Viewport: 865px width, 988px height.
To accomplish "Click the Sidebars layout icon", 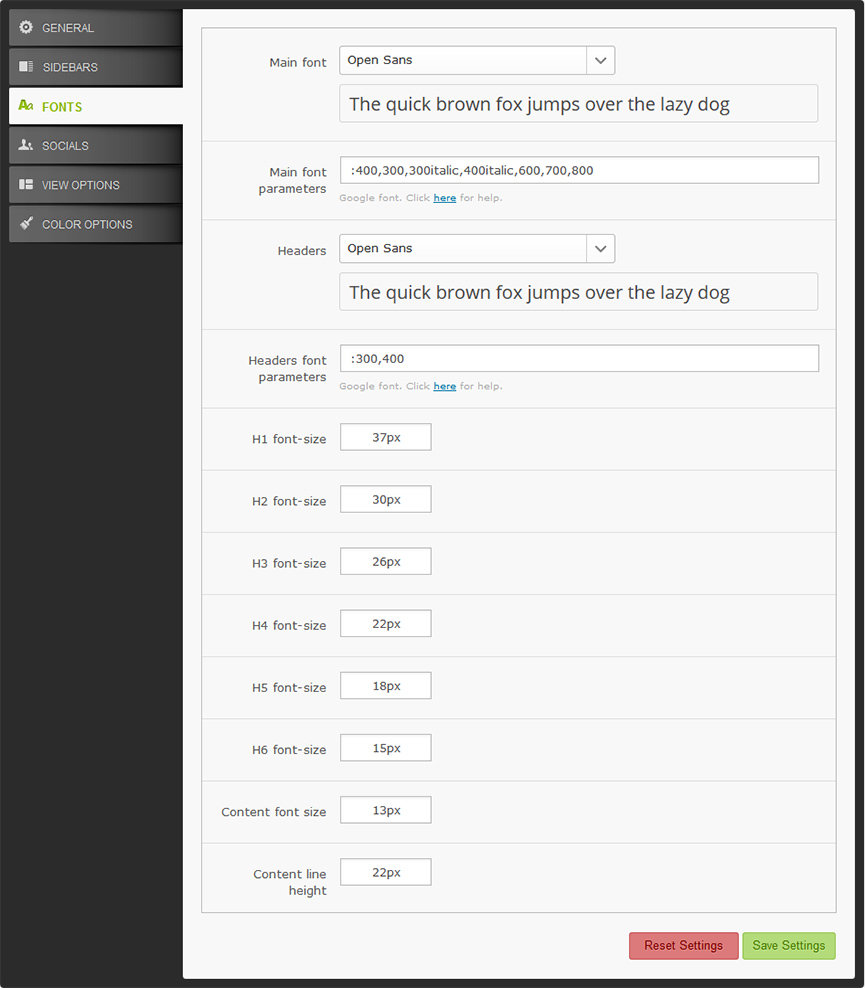I will pyautogui.click(x=26, y=66).
